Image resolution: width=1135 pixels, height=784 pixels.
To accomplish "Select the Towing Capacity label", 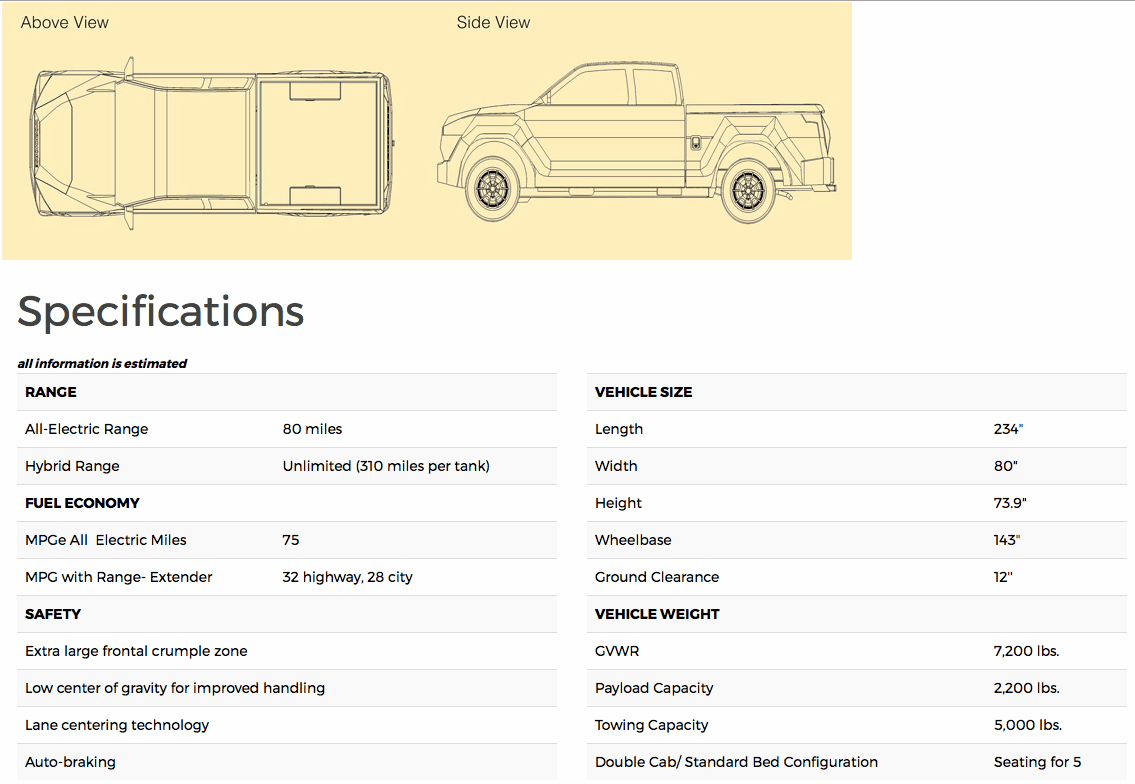I will click(651, 725).
